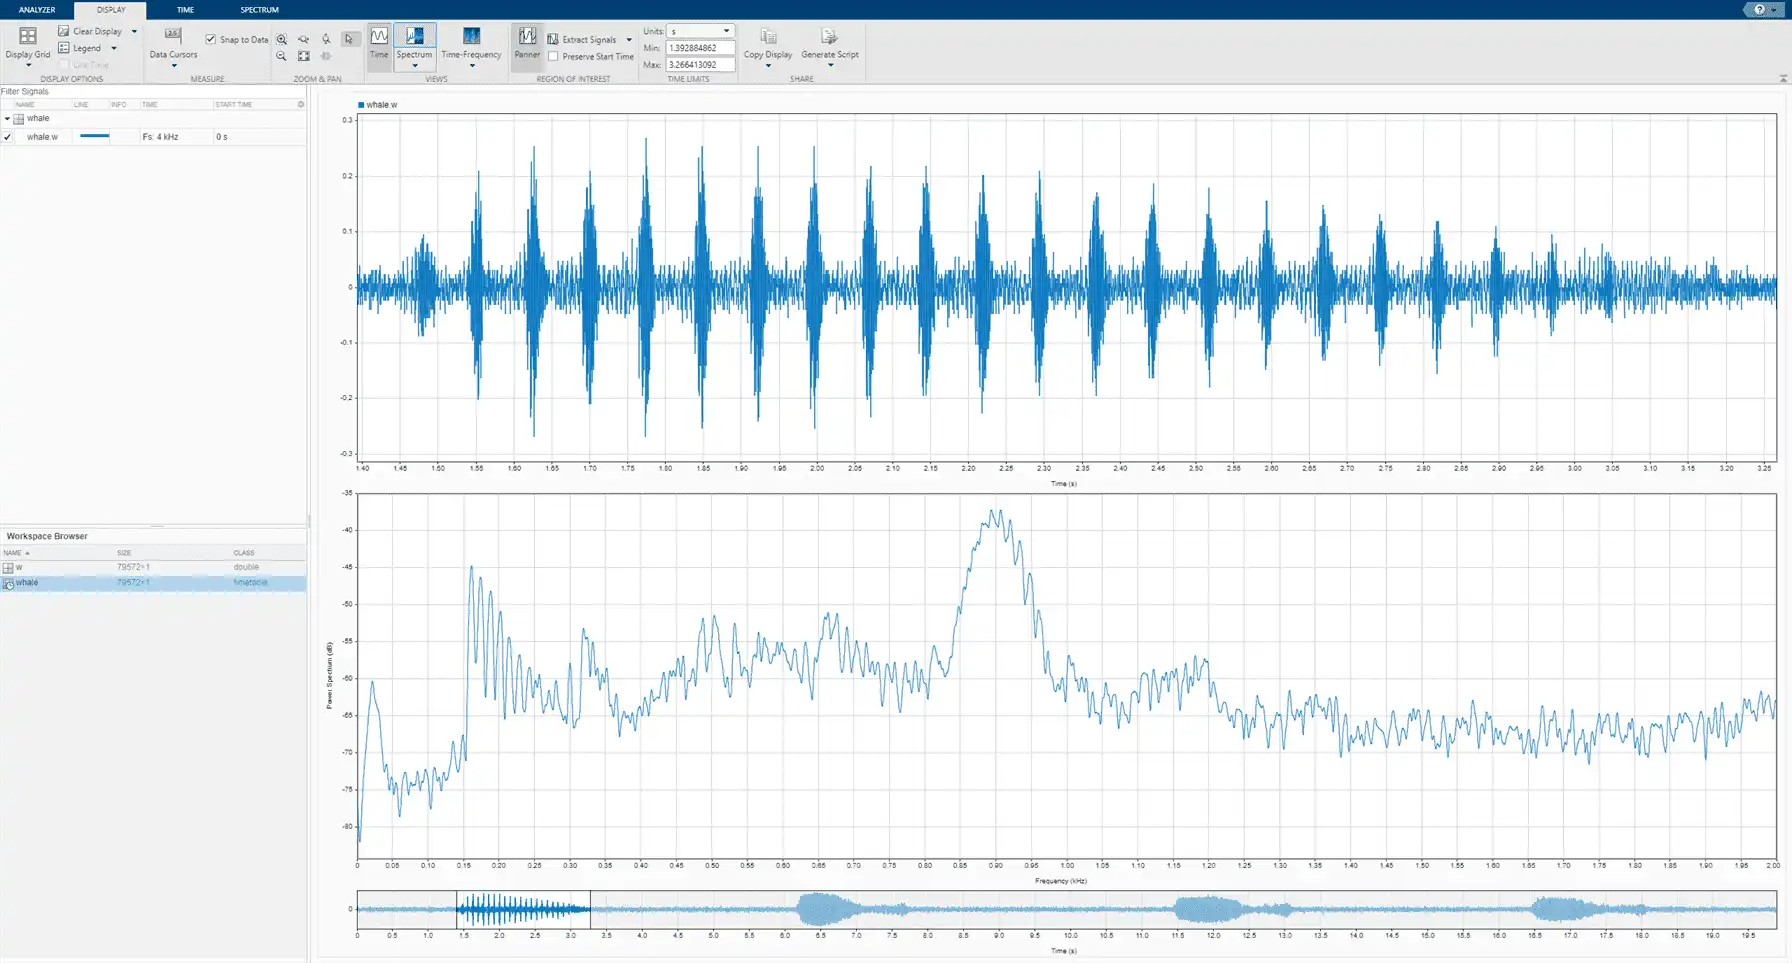
Task: Enable Preserve Start Time checkbox
Action: (x=553, y=57)
